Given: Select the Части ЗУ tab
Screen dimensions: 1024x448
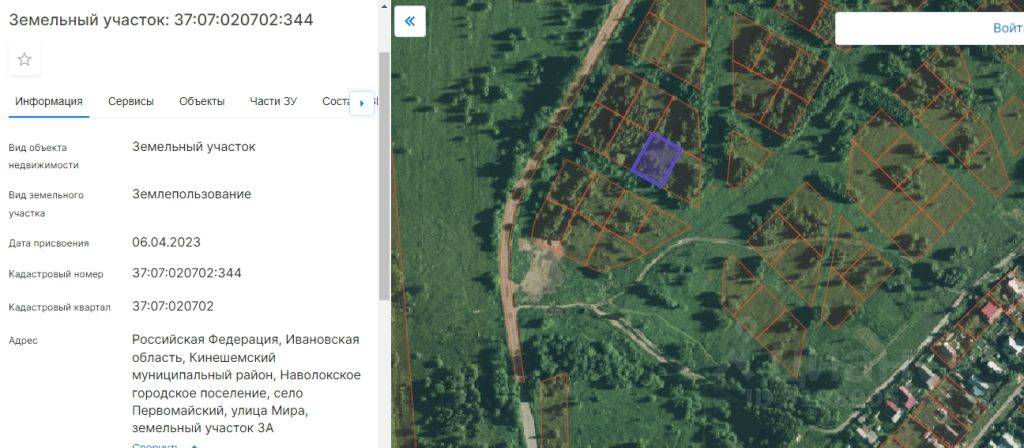Looking at the screenshot, I should pos(273,101).
